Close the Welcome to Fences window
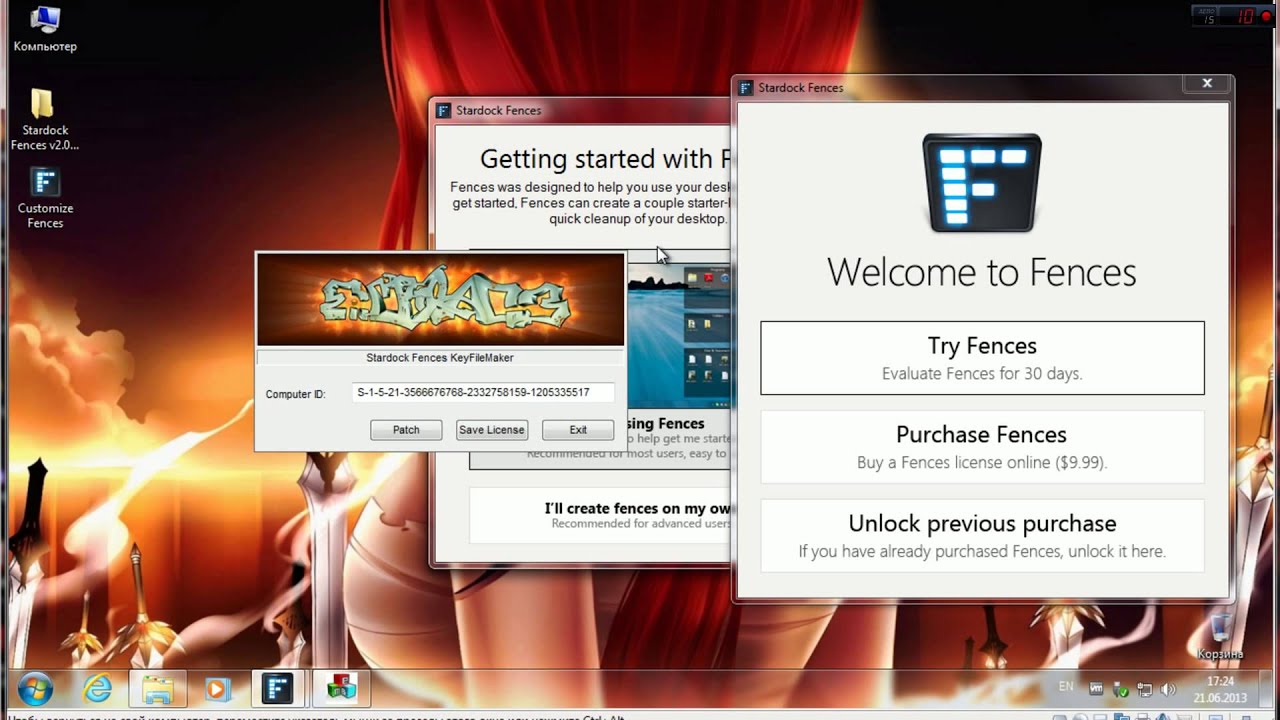Screen dimensions: 1280x720 pos(1207,84)
